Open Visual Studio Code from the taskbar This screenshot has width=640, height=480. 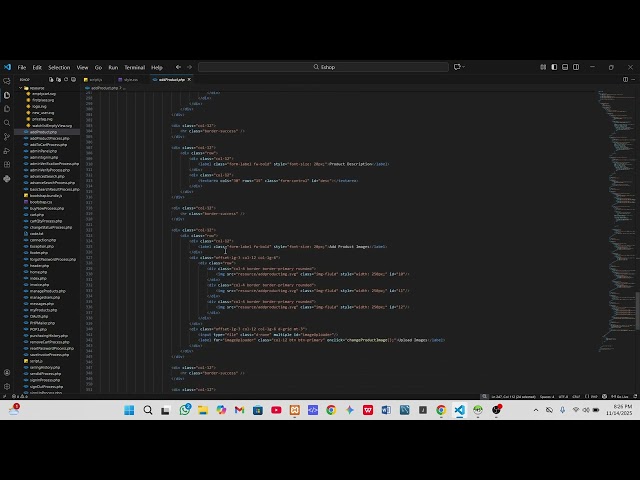coord(460,410)
